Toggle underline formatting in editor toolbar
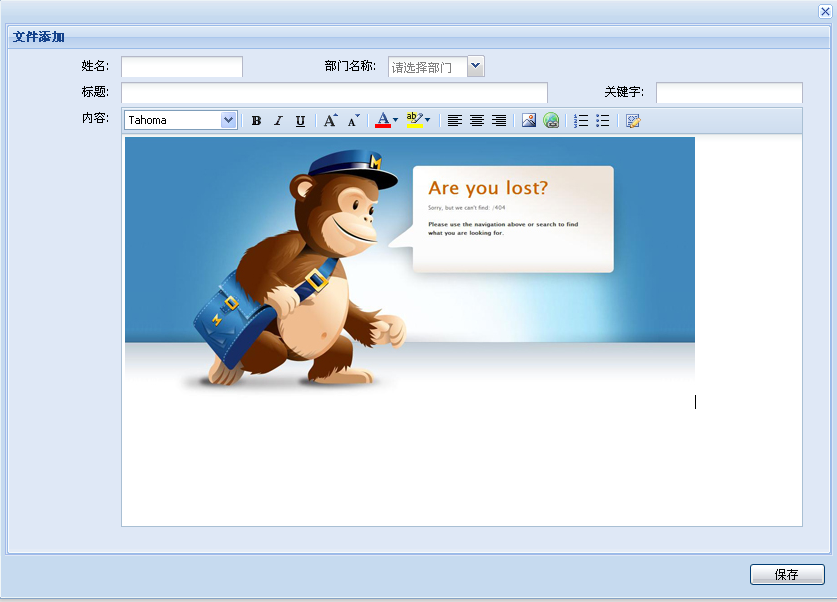 [301, 121]
